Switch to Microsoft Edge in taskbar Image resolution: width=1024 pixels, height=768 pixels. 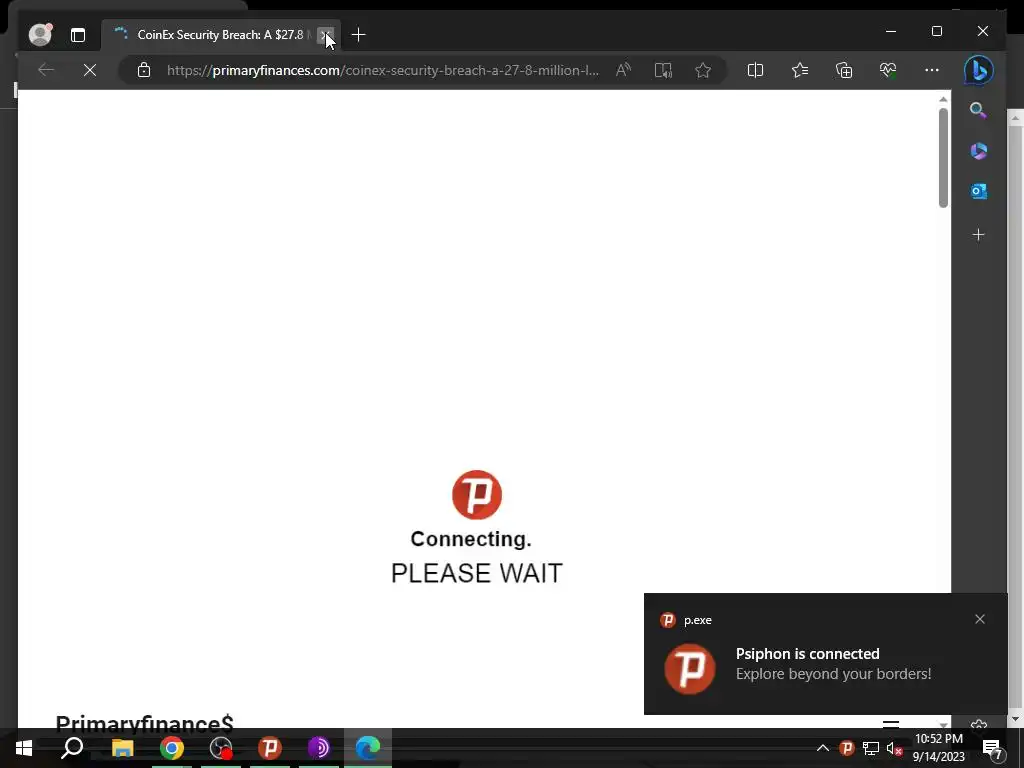368,748
